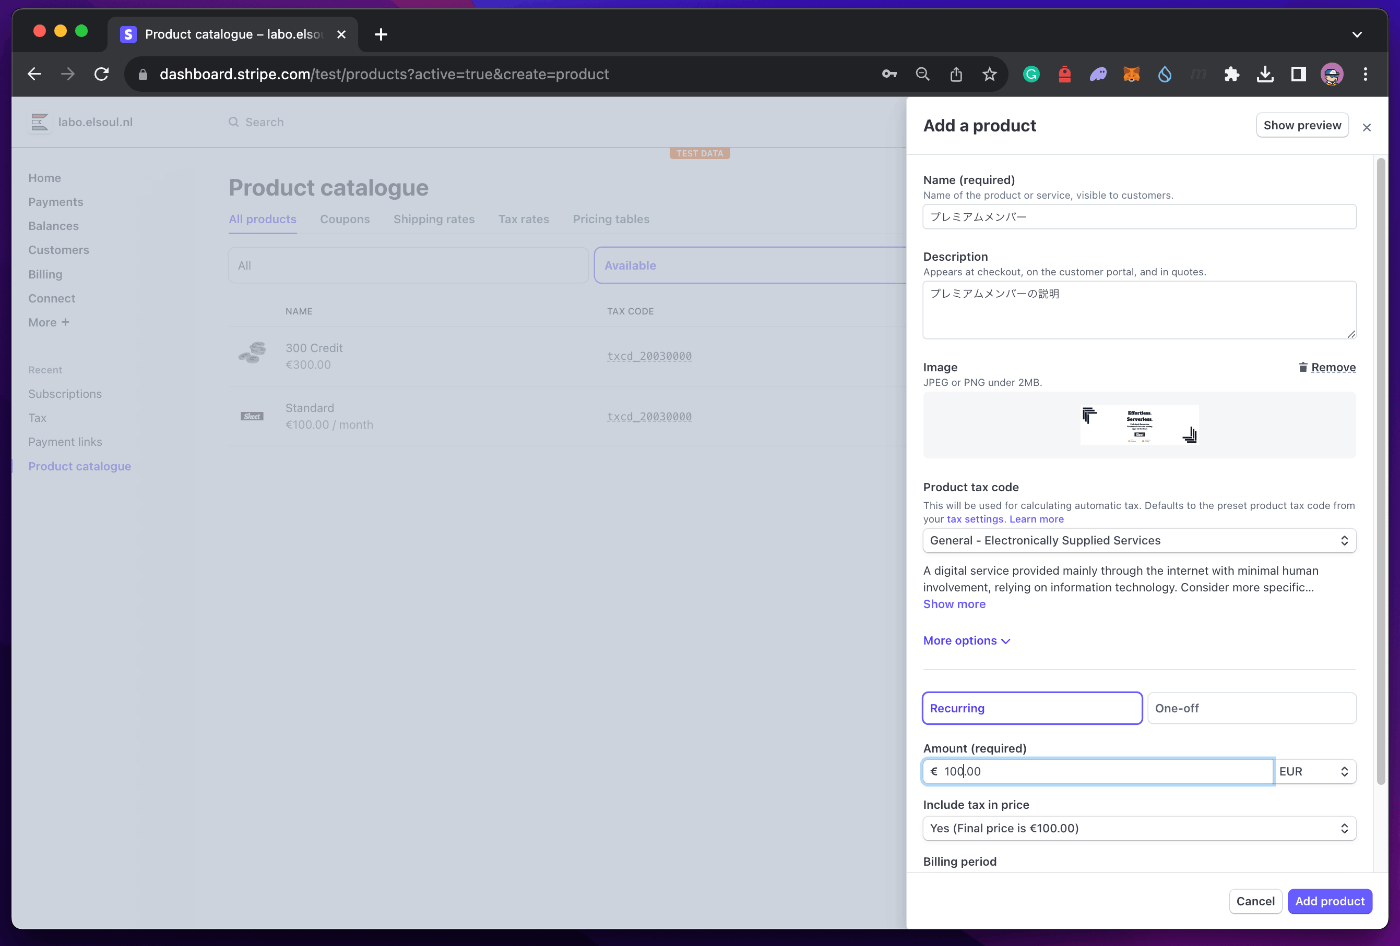Open the browser Downloads icon
The width and height of the screenshot is (1400, 946).
[1265, 74]
